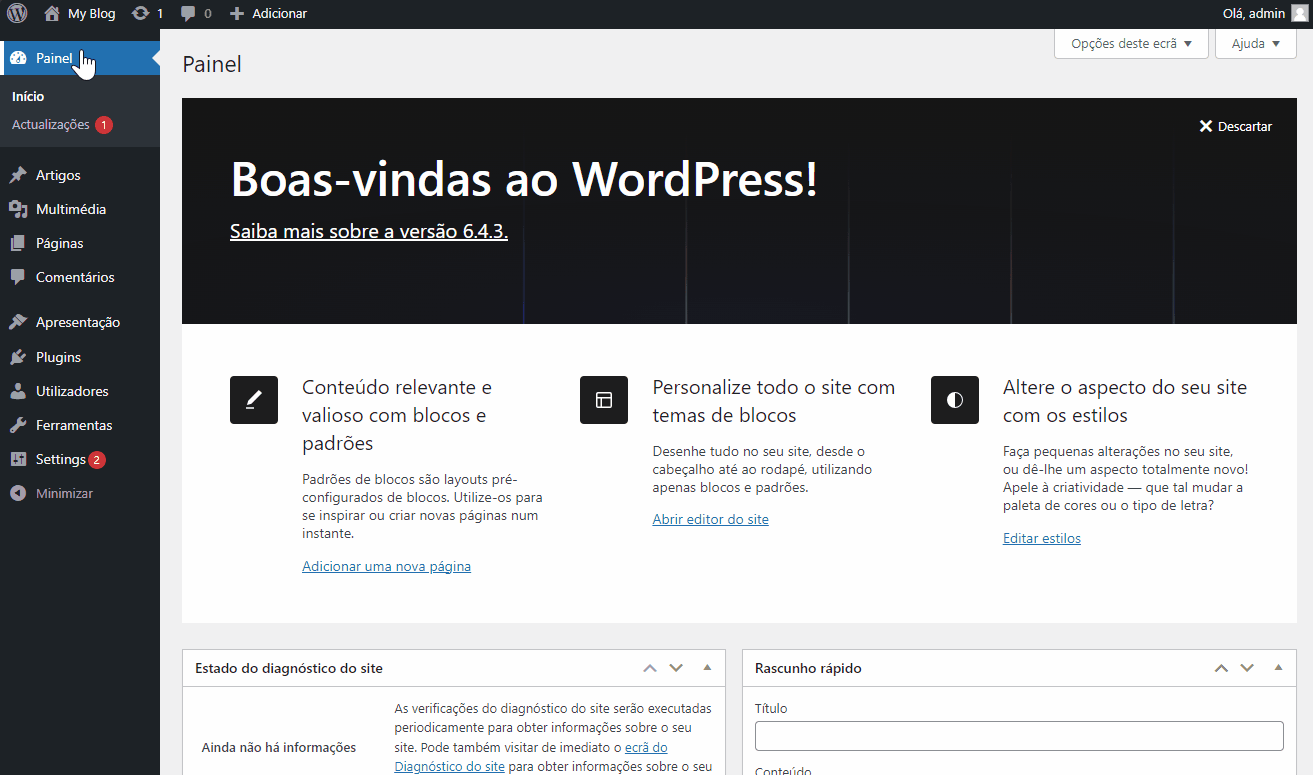Click Saiba mais sobre a versão 6.4.3 link

tap(369, 231)
